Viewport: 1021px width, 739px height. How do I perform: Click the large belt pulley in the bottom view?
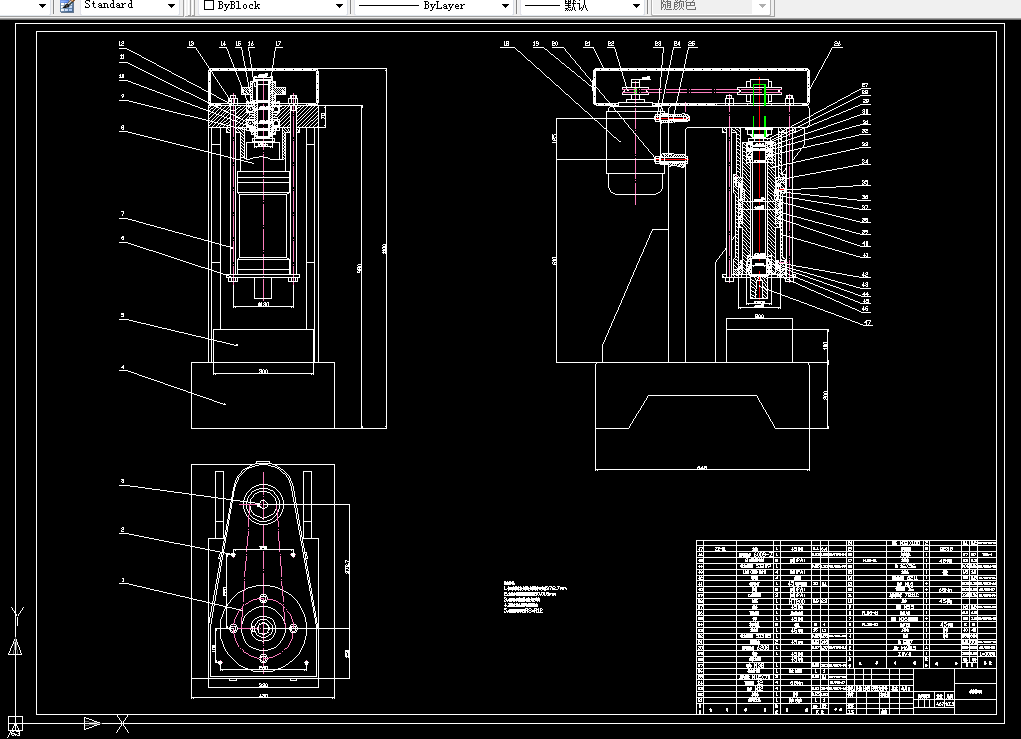(x=263, y=628)
